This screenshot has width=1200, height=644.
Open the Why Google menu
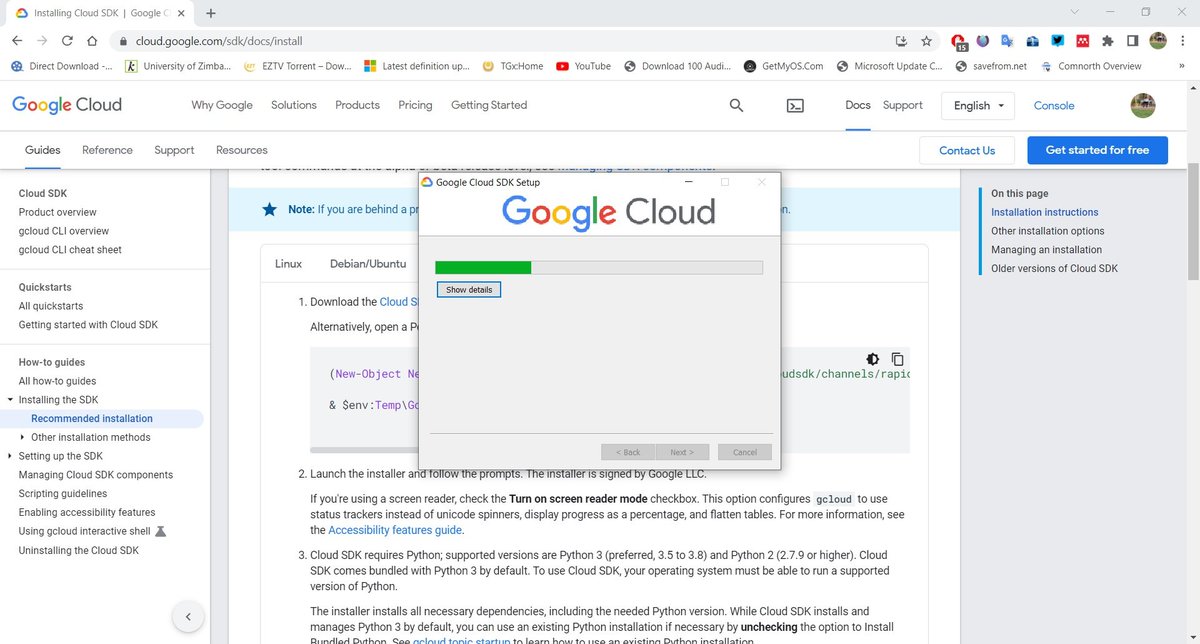pos(222,105)
